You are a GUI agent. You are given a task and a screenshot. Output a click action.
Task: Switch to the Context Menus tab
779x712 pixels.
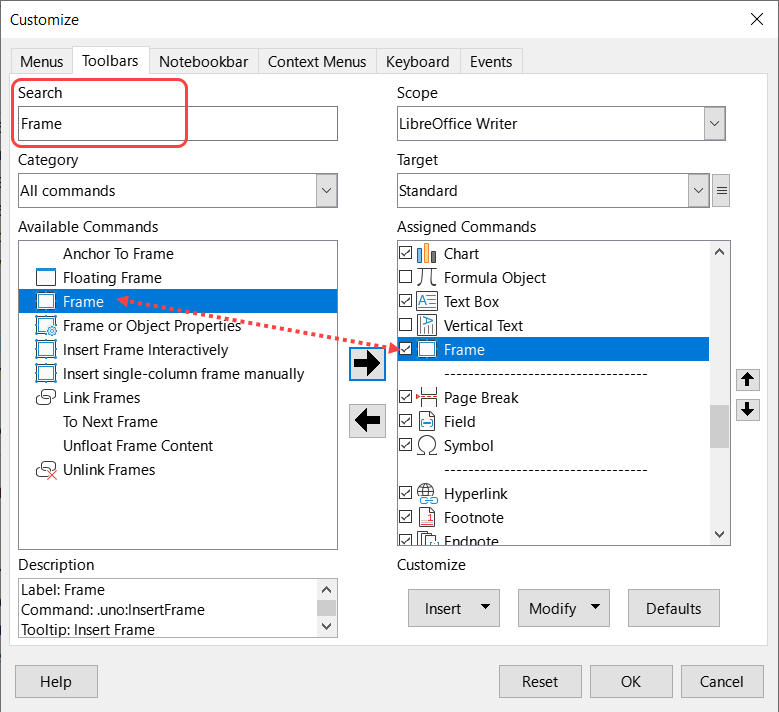point(317,62)
